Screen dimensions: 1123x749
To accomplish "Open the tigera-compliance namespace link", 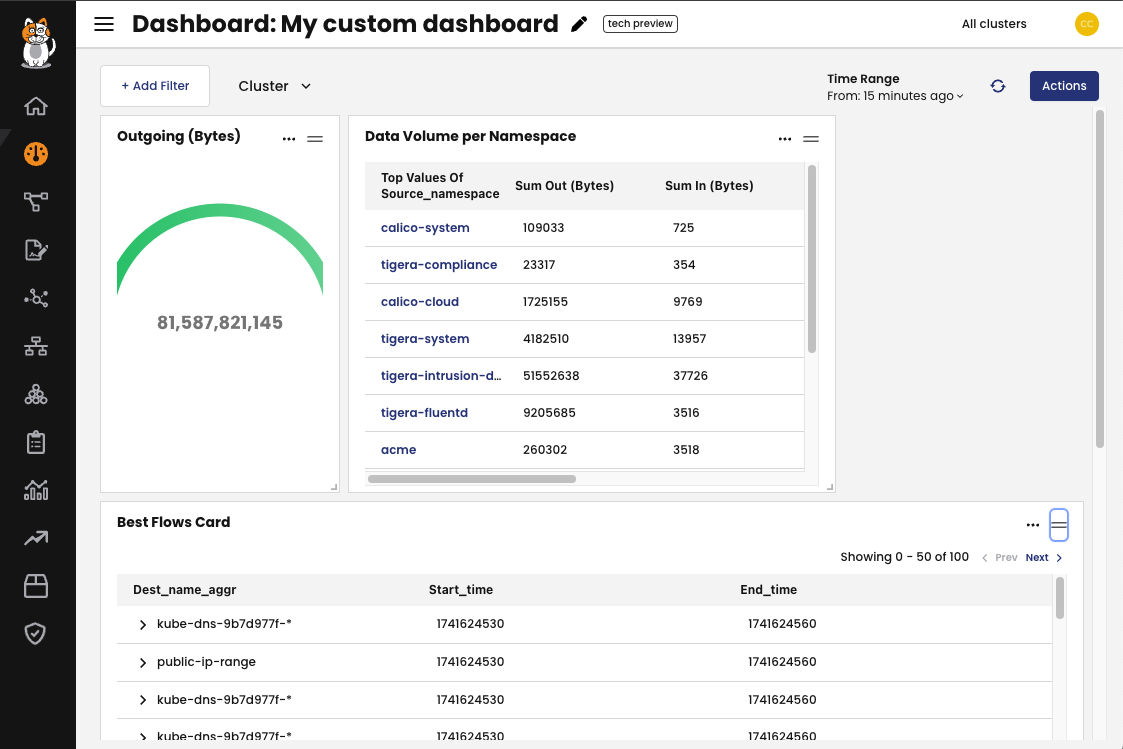I will 438,264.
